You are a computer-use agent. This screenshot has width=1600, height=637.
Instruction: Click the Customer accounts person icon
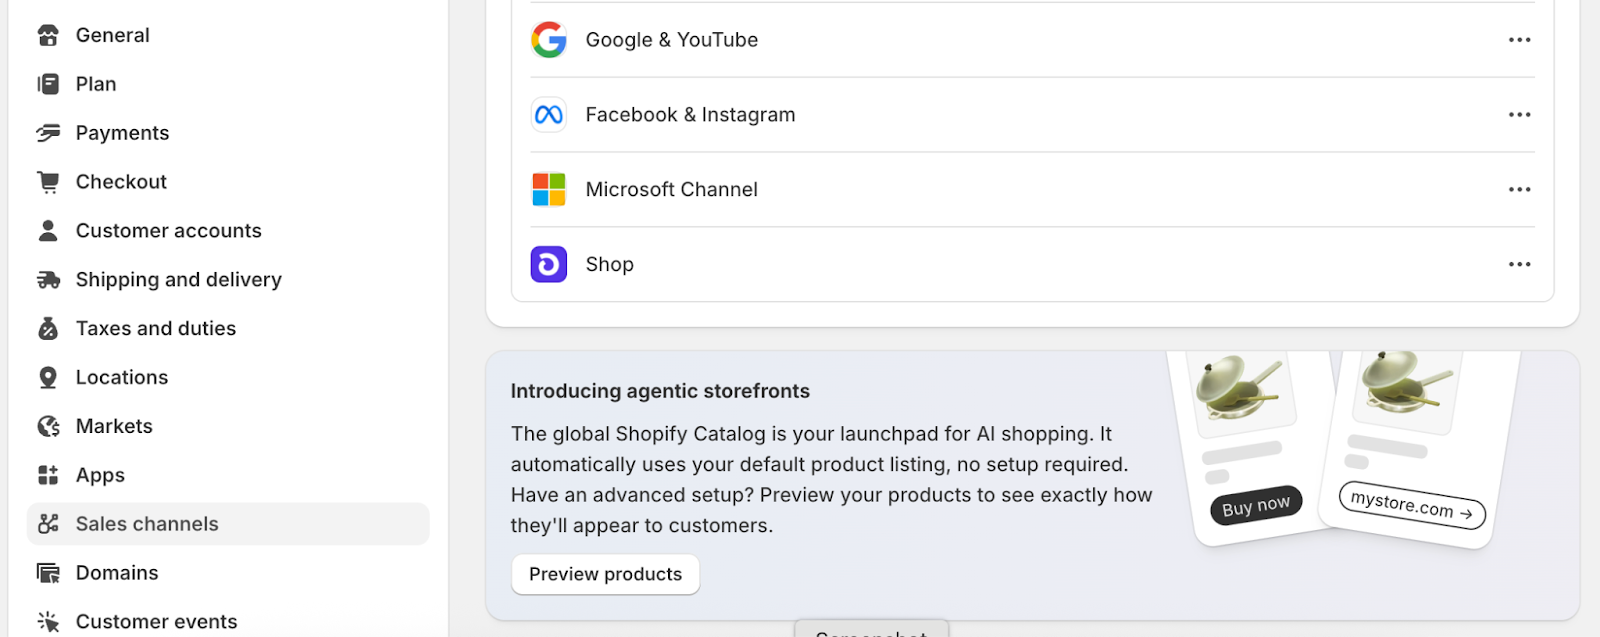pyautogui.click(x=48, y=231)
